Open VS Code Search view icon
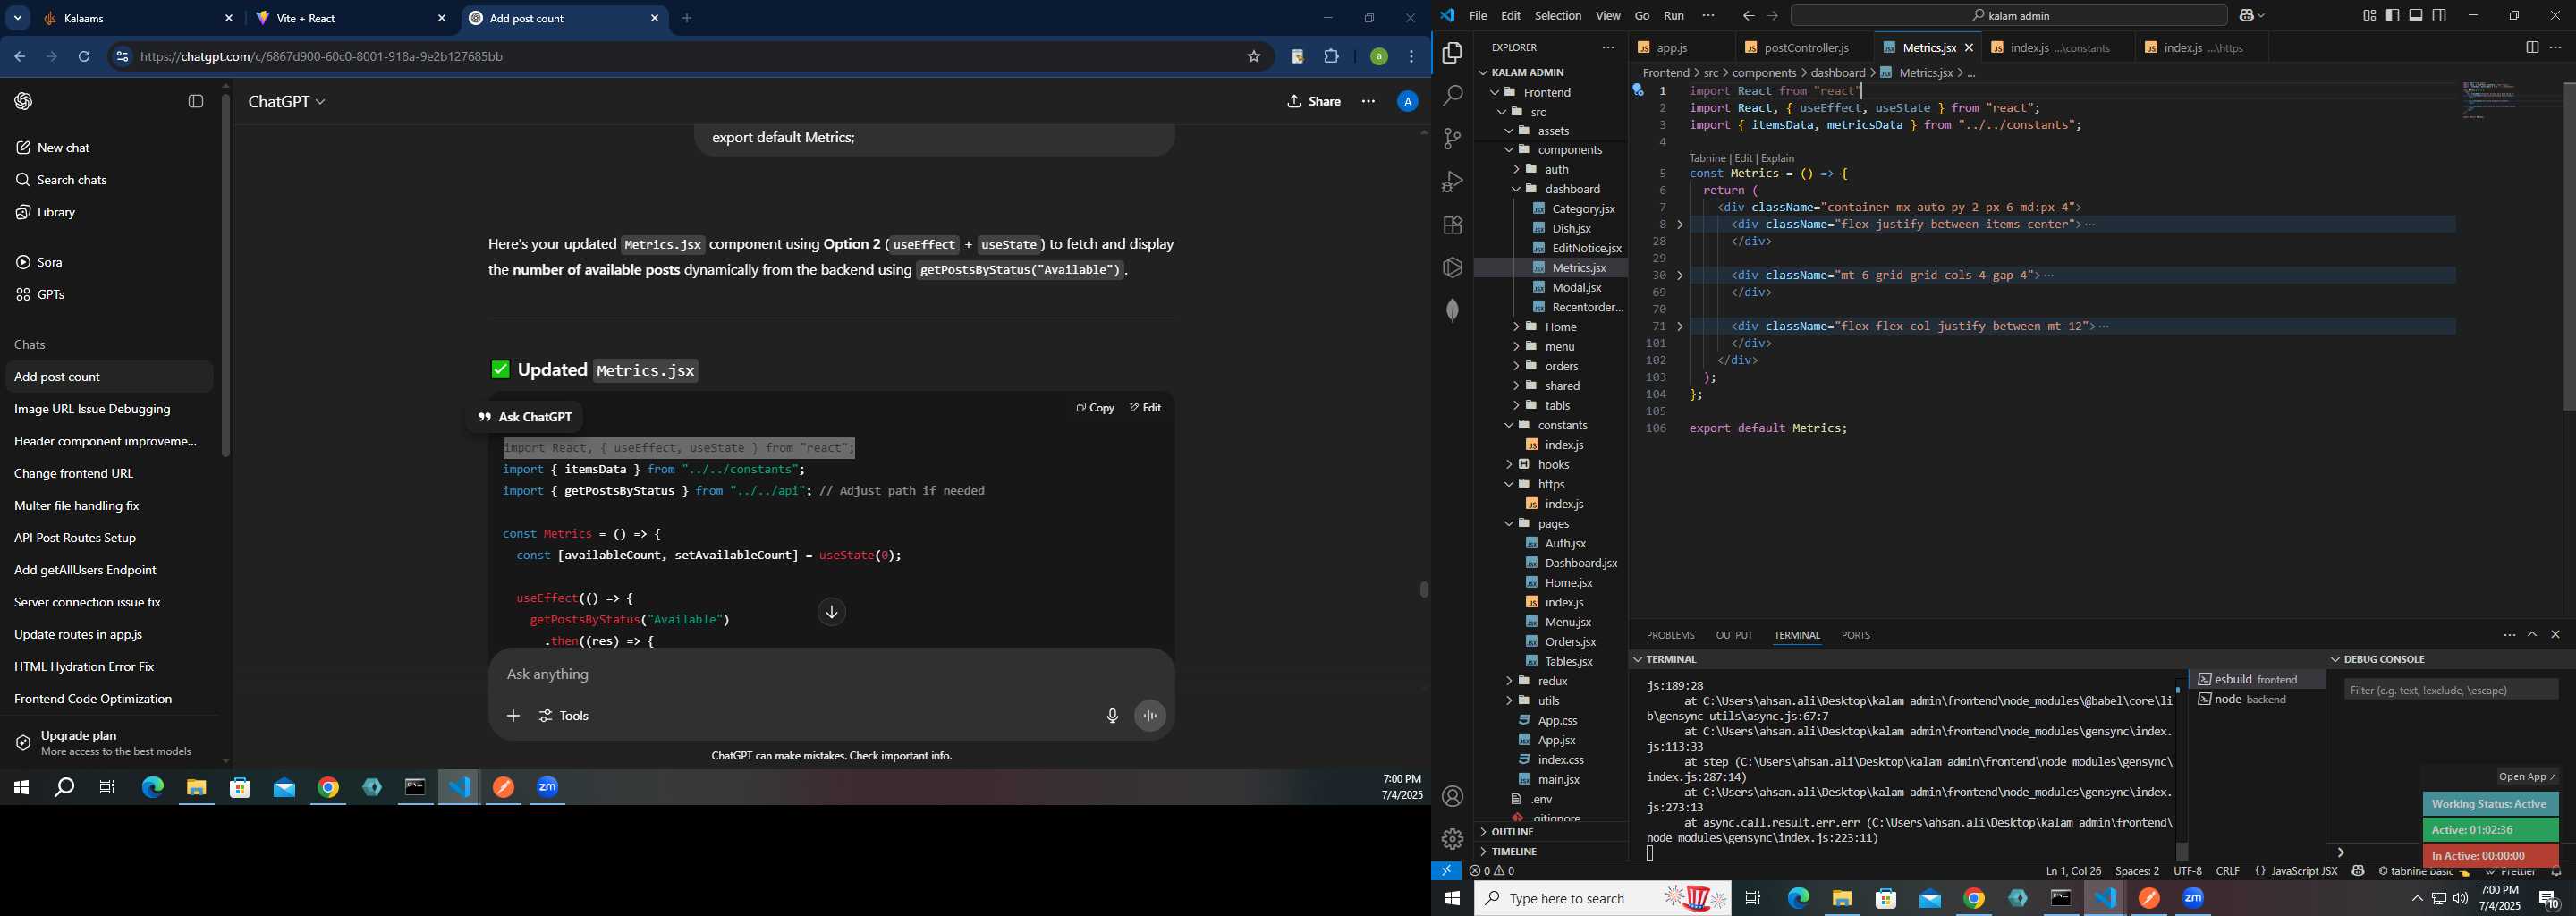 point(1452,96)
